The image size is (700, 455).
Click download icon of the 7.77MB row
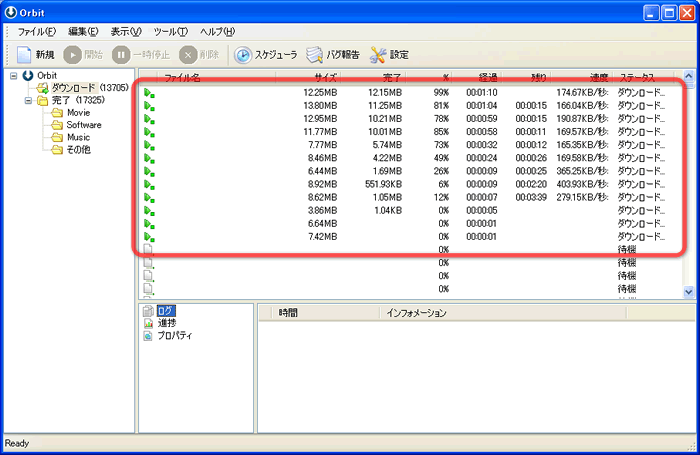[149, 146]
